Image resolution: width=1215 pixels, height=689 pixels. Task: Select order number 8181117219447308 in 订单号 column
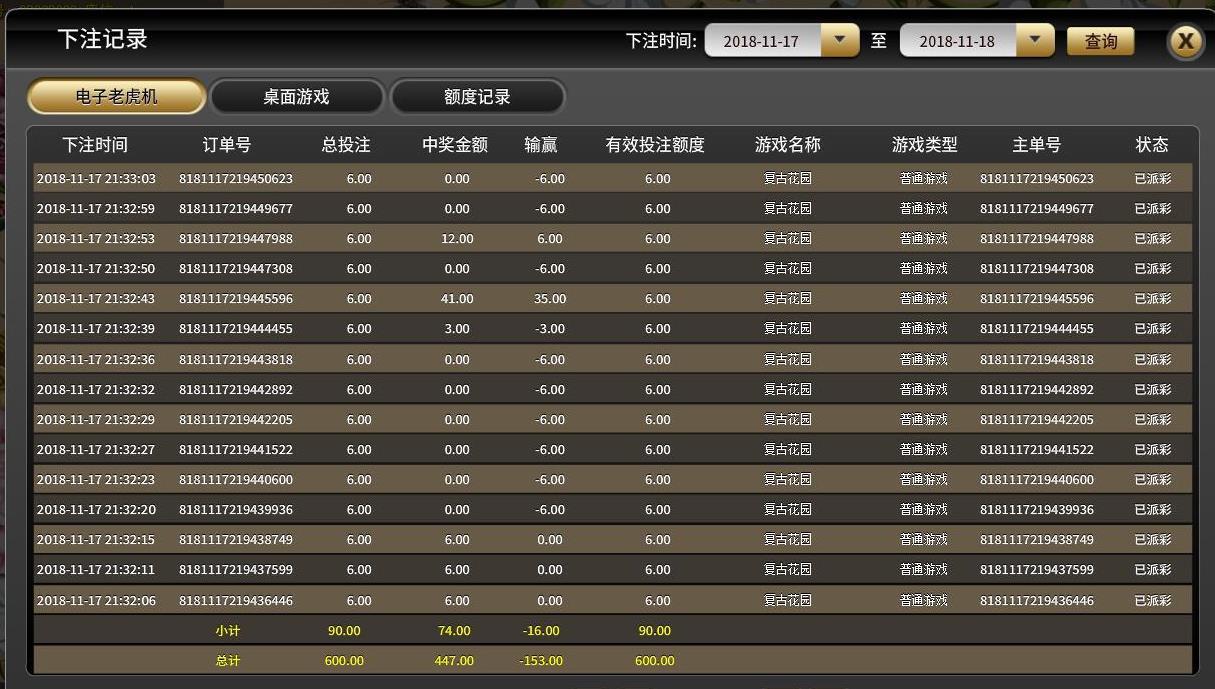click(236, 269)
